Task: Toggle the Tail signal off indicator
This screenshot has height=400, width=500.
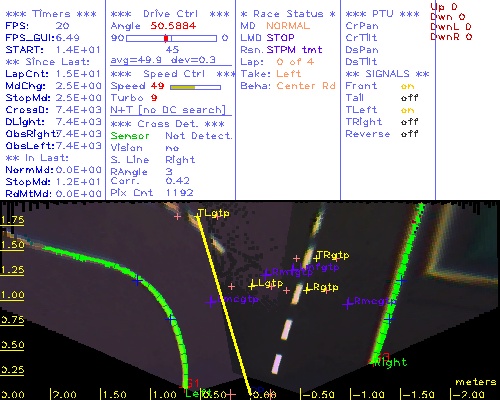Action: pyautogui.click(x=409, y=98)
